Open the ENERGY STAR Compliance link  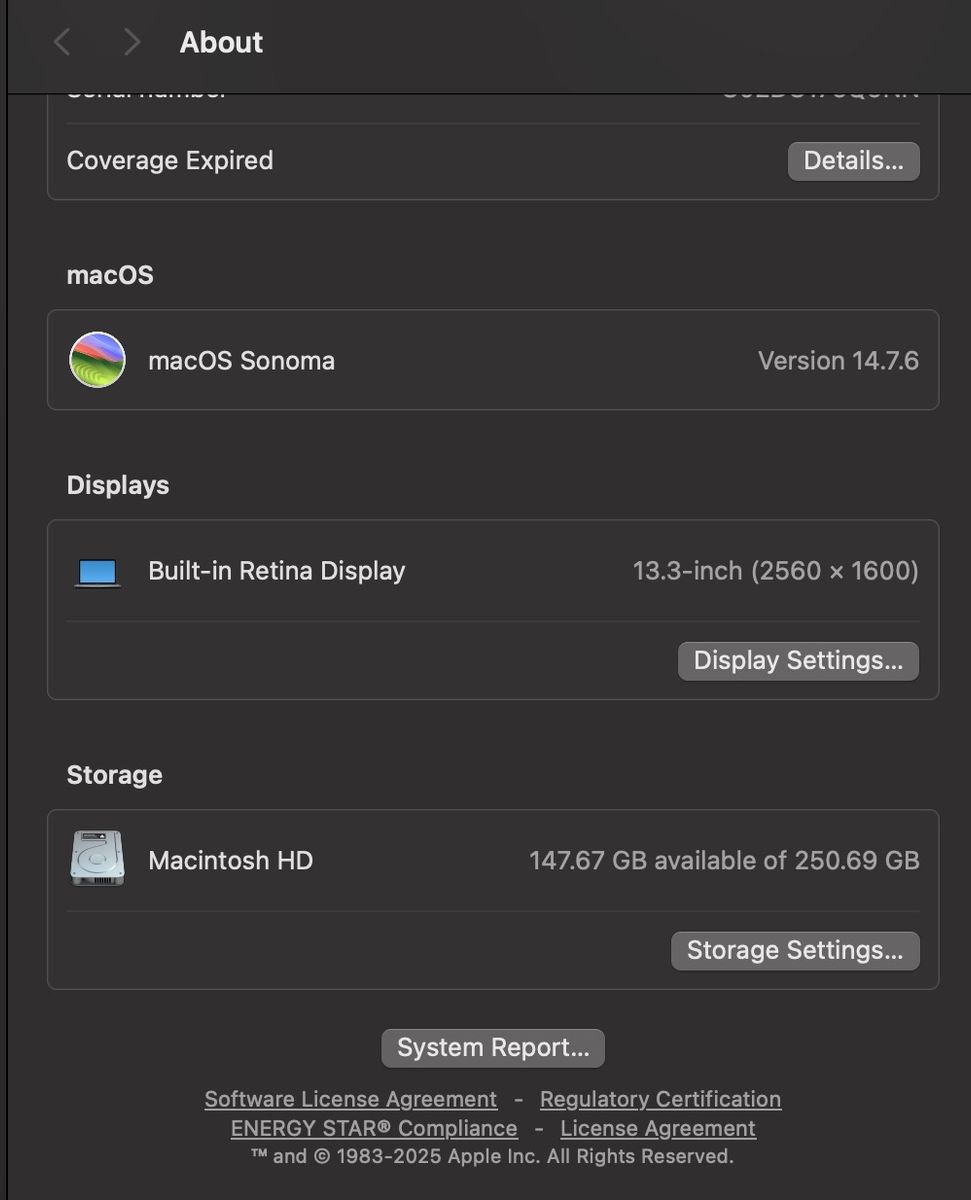374,1128
